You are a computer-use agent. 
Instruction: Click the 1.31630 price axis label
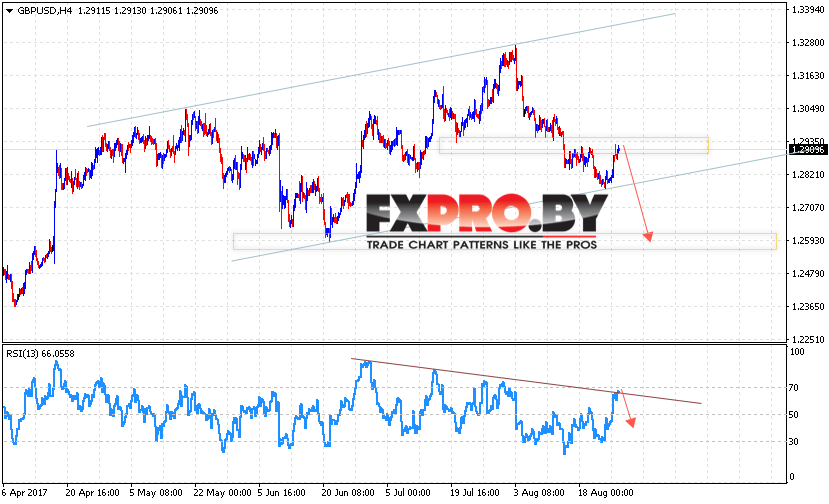(808, 76)
